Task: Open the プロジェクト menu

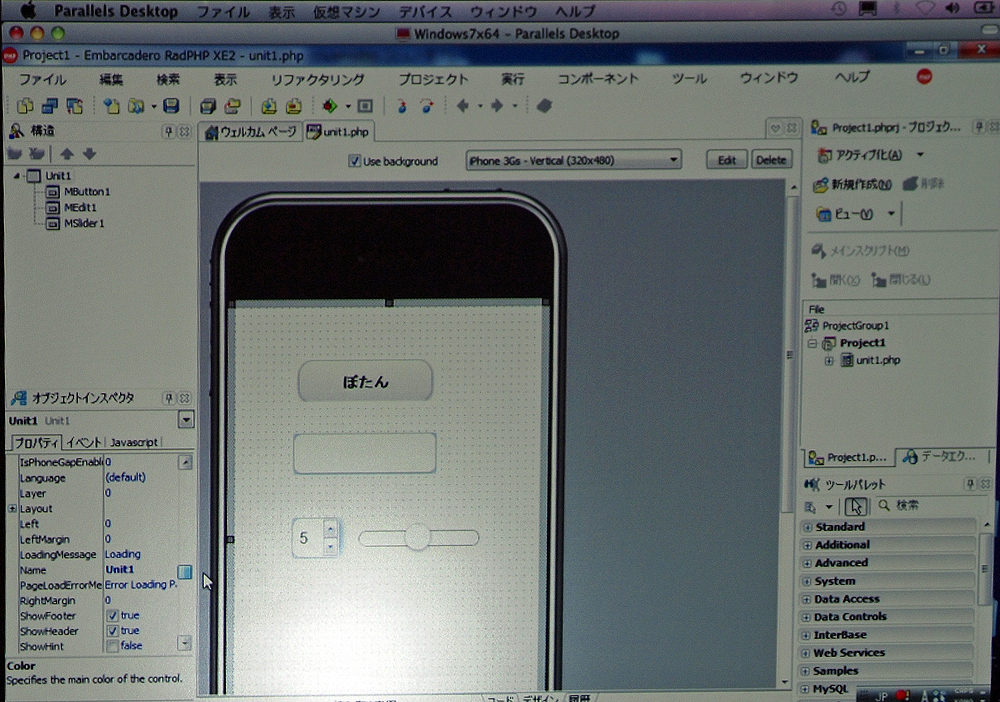Action: [x=434, y=79]
